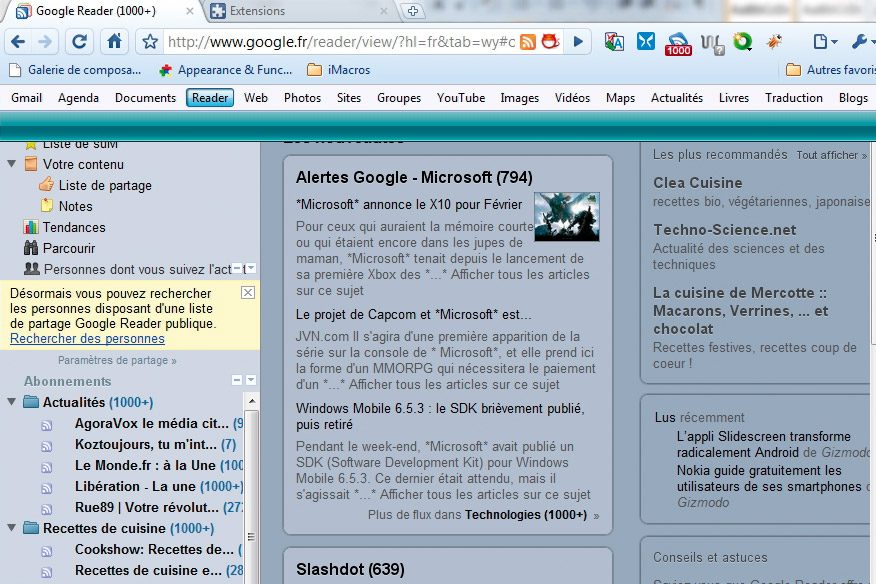876x584 pixels.
Task: Open Agenda in the Google bar
Action: tap(78, 98)
